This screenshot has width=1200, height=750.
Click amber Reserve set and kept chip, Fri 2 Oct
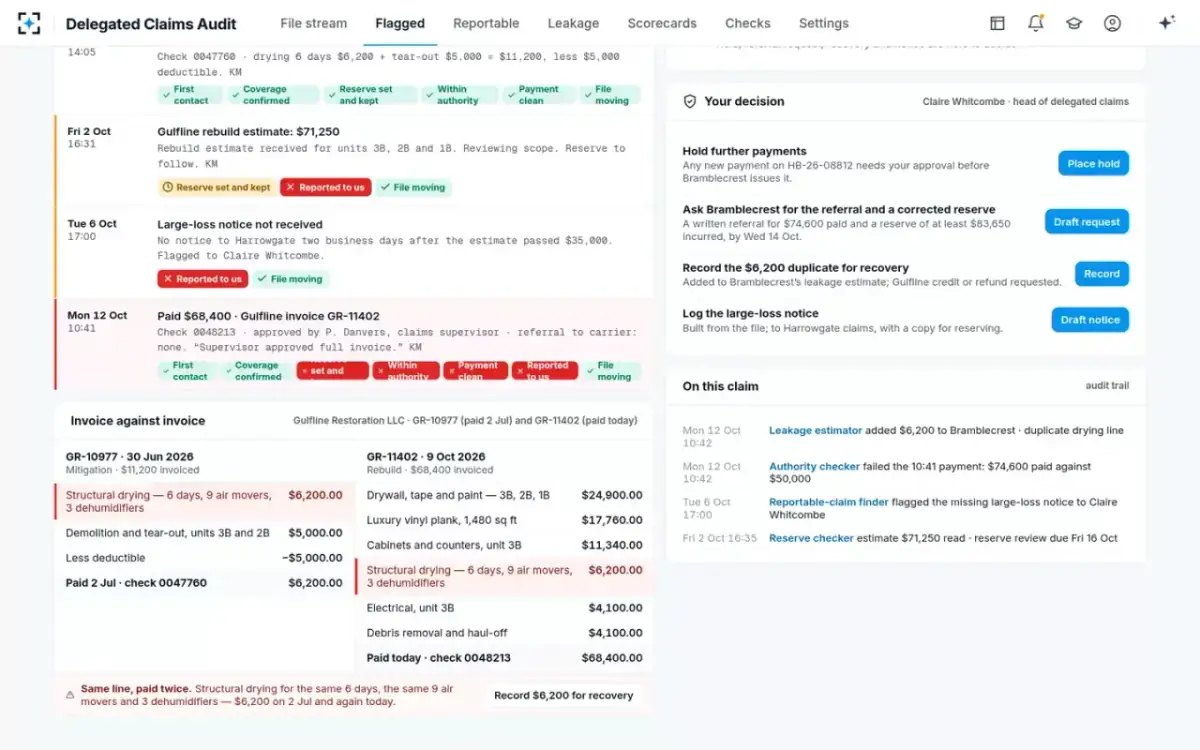pyautogui.click(x=216, y=187)
